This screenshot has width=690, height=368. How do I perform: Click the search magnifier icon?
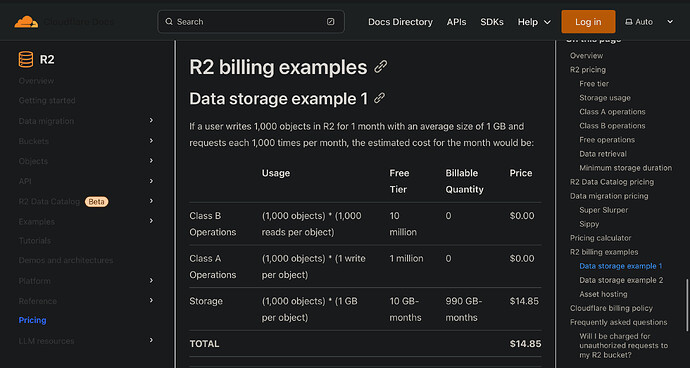[169, 22]
